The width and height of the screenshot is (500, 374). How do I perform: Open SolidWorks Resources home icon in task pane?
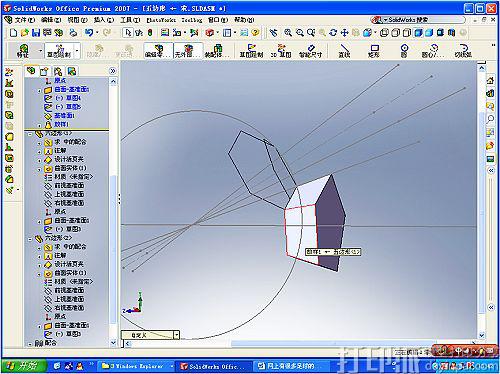pyautogui.click(x=490, y=80)
